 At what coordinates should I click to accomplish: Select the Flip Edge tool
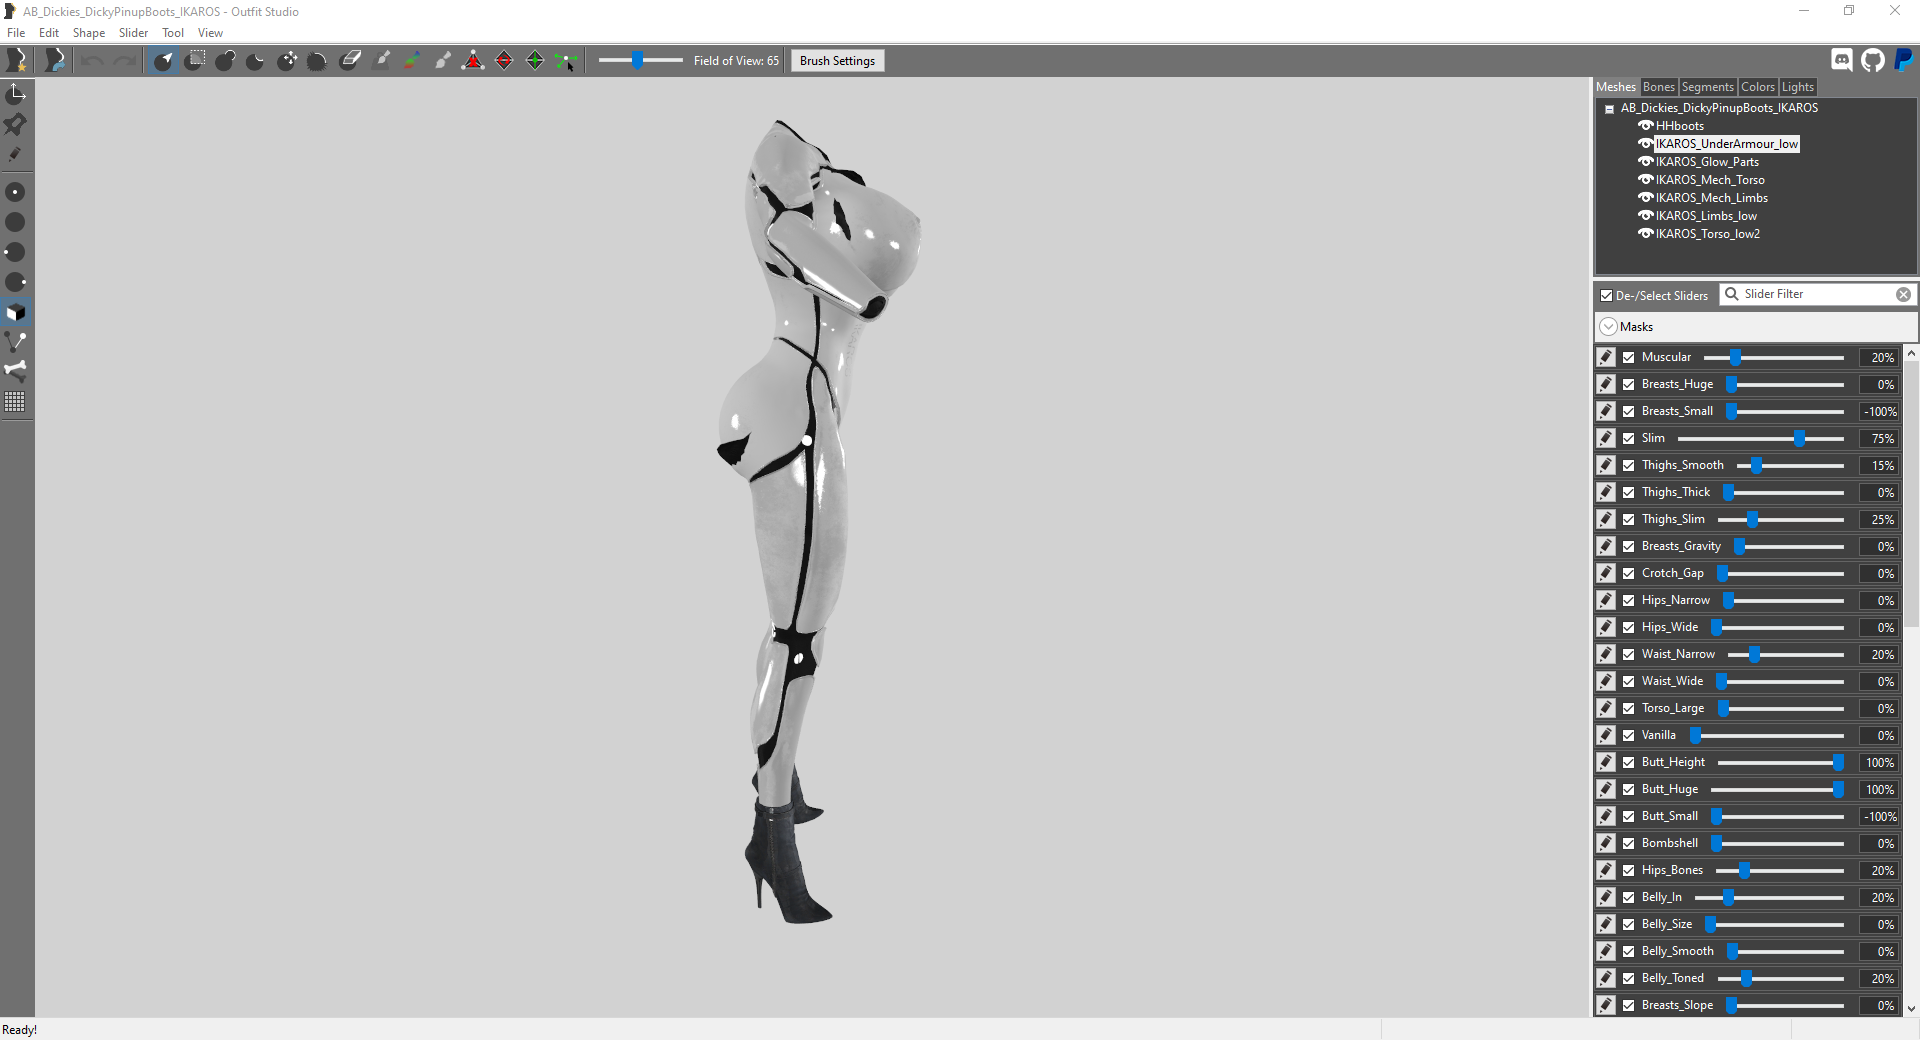[504, 61]
